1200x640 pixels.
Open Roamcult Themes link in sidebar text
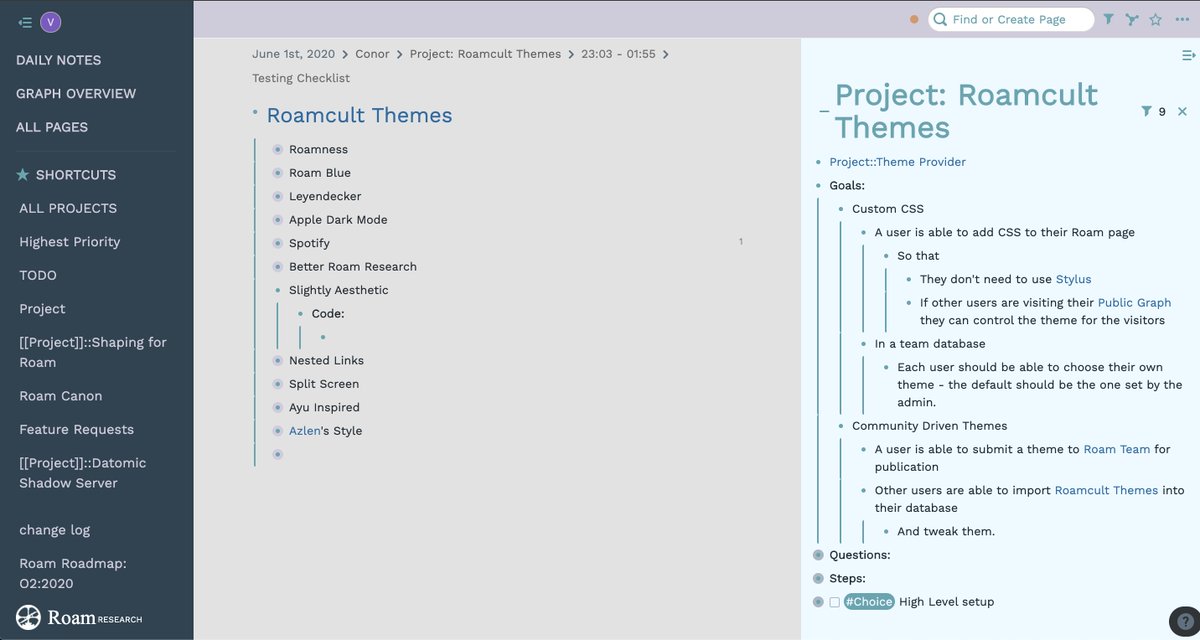pyautogui.click(x=1106, y=490)
